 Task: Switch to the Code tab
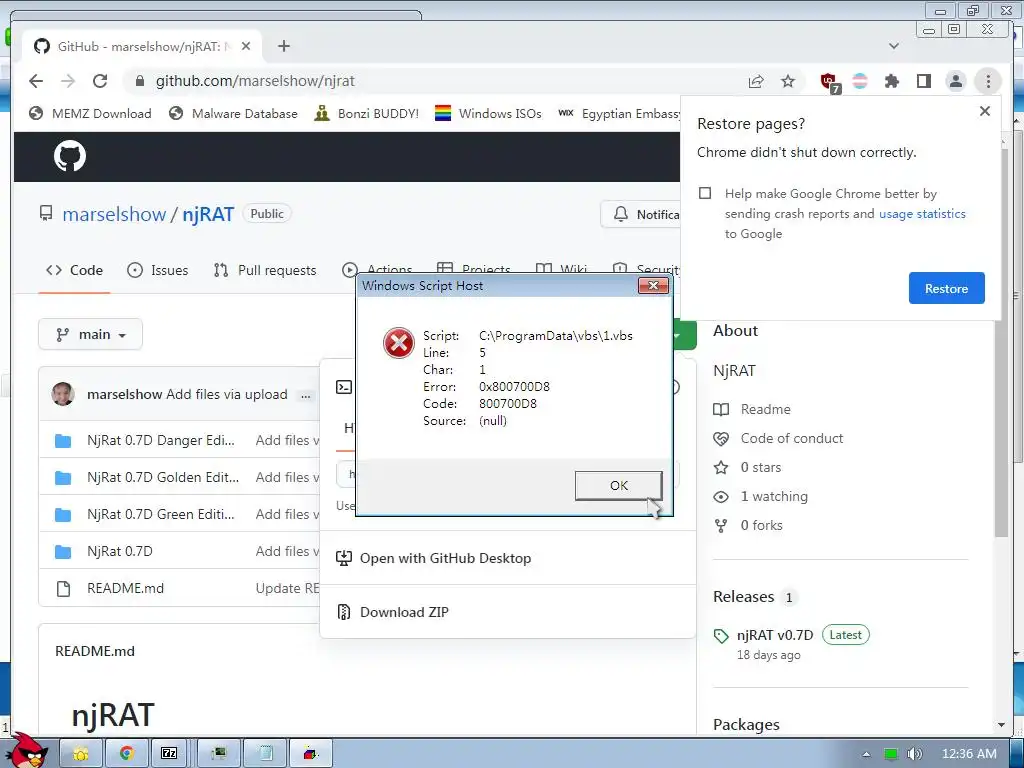pyautogui.click(x=74, y=270)
